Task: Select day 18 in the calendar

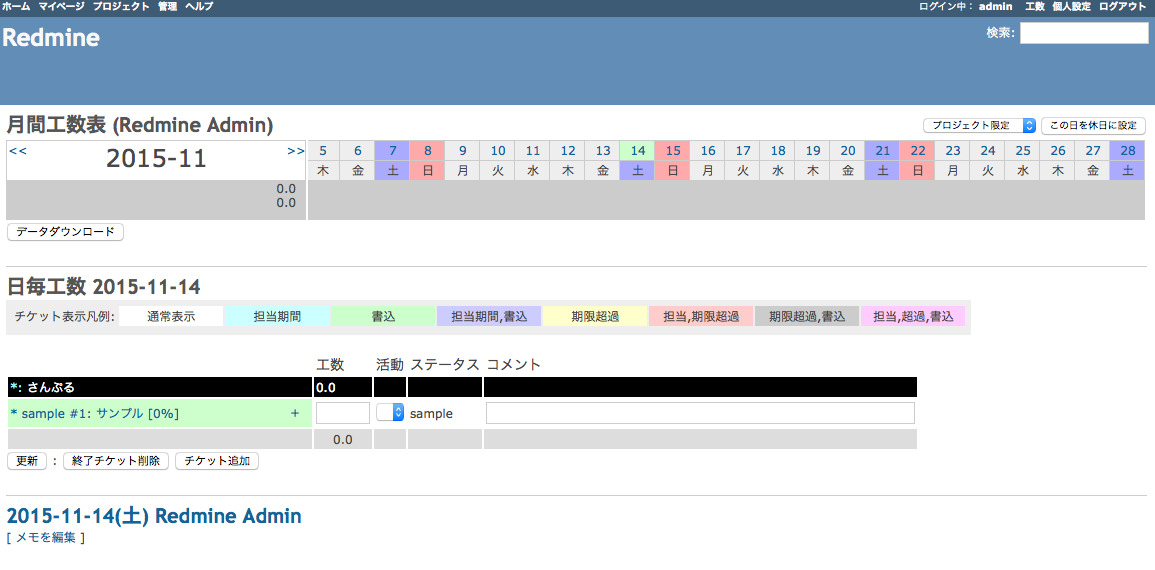Action: 778,151
